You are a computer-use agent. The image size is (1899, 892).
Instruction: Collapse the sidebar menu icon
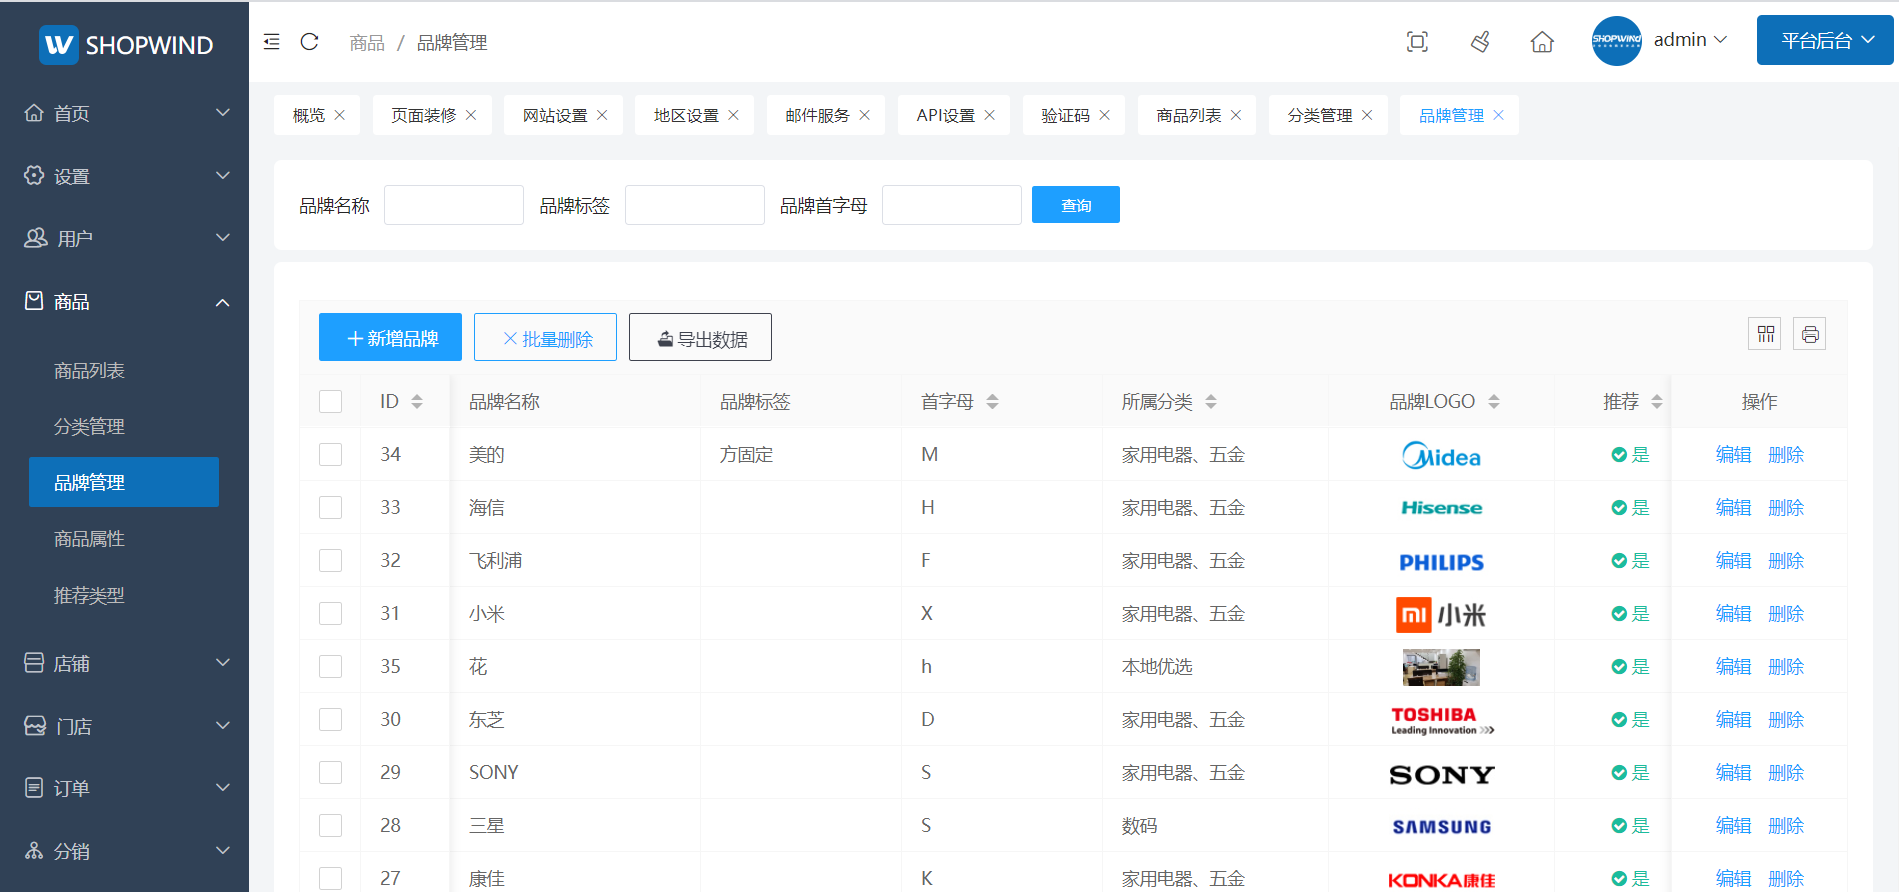click(271, 42)
